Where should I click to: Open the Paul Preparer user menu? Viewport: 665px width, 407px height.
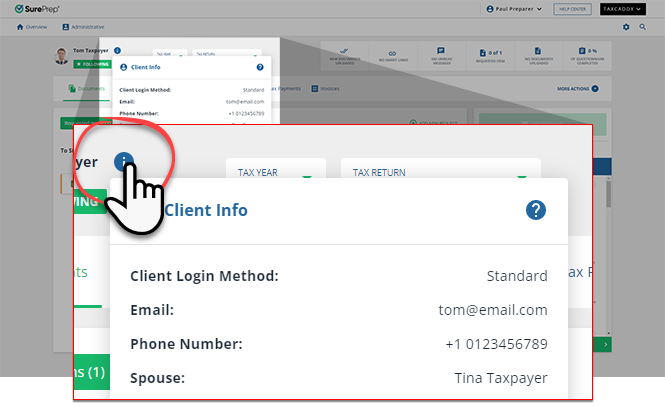514,9
